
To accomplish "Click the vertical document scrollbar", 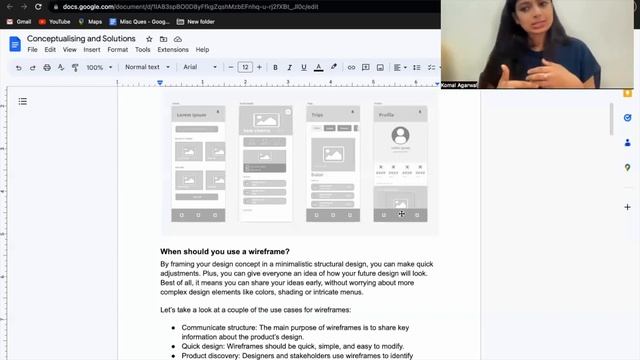I will 611,119.
